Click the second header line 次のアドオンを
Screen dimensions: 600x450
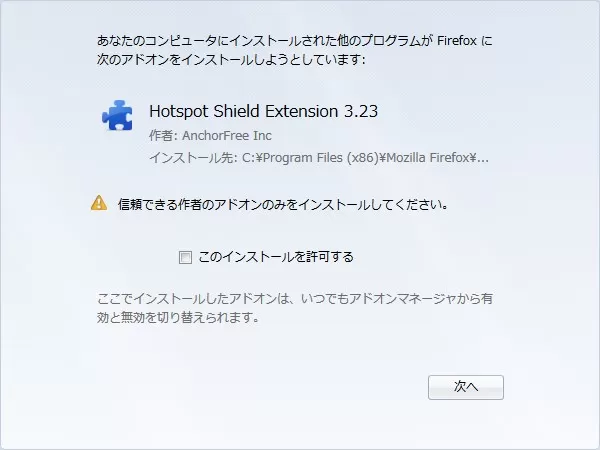231,59
